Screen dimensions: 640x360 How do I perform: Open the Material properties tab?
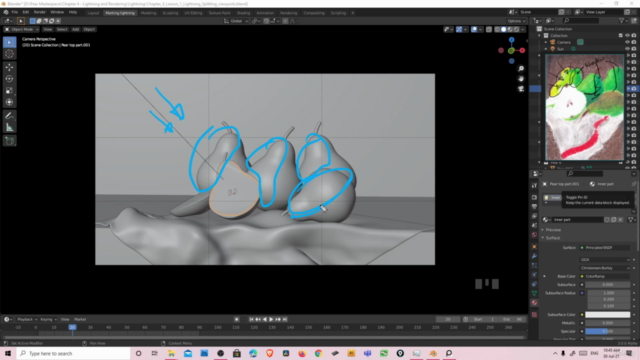point(534,303)
